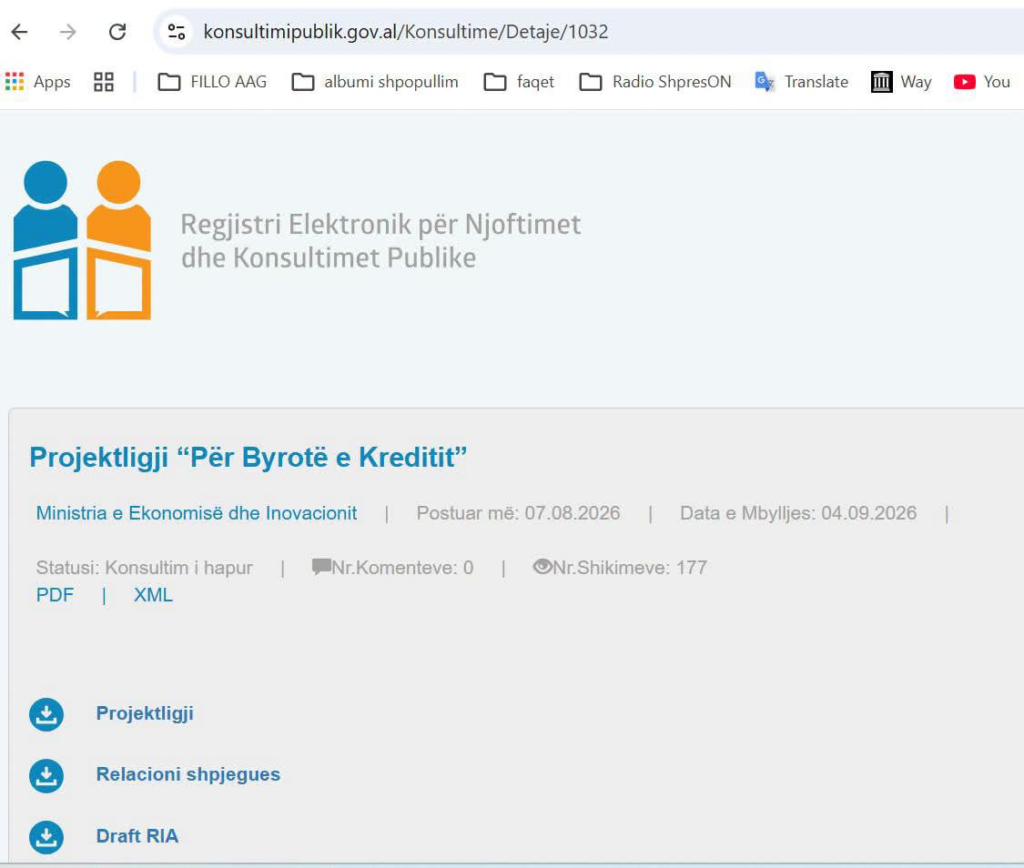
Task: Open site information icon in address bar
Action: [x=176, y=31]
